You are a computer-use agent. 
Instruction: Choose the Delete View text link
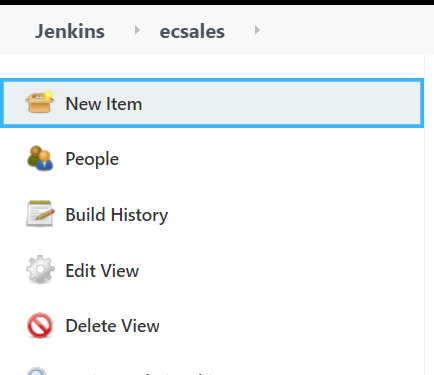112,326
